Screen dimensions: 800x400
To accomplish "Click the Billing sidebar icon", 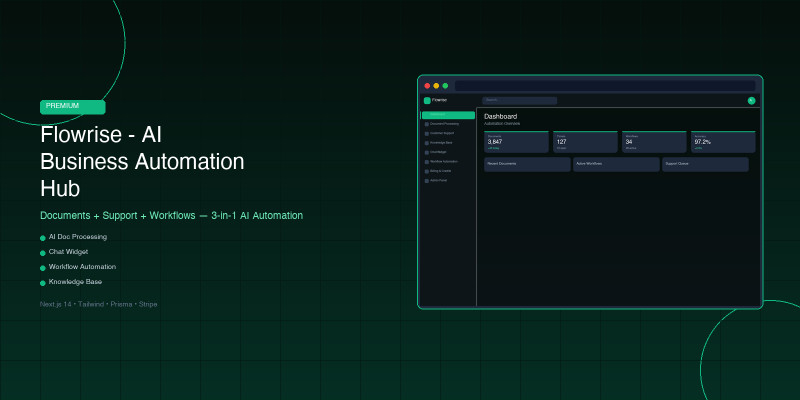I will 426,171.
